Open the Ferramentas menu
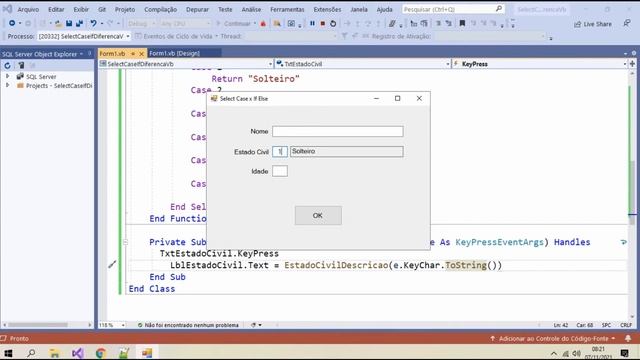The image size is (640, 360). tap(287, 9)
